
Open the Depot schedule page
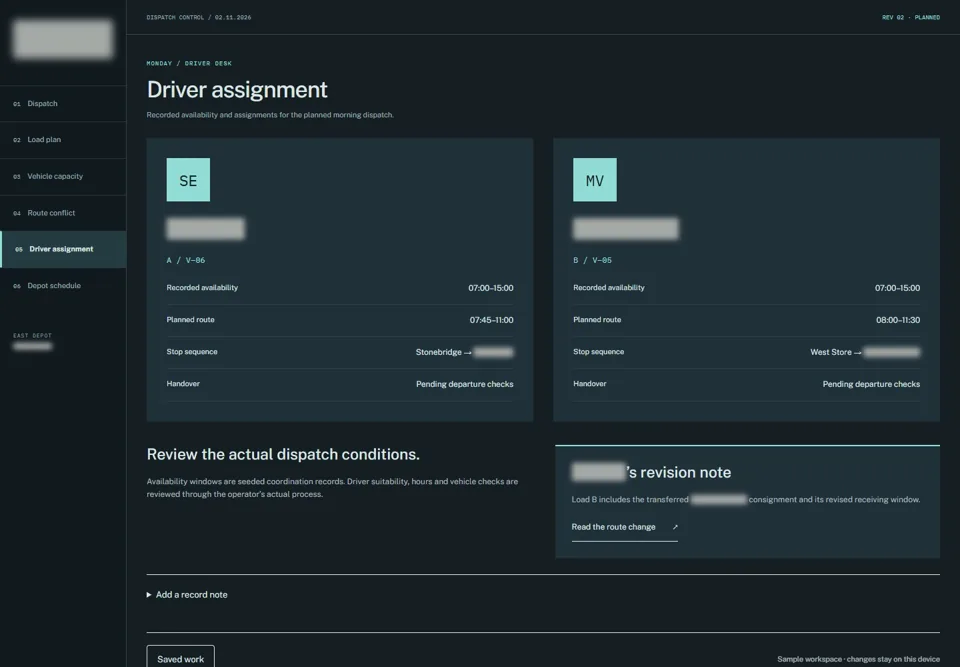pos(63,285)
